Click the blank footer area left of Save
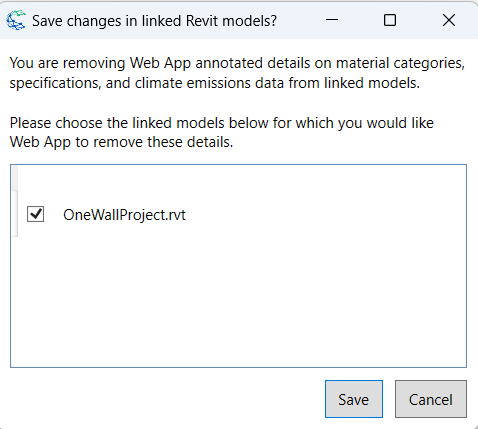478x429 pixels. (167, 399)
